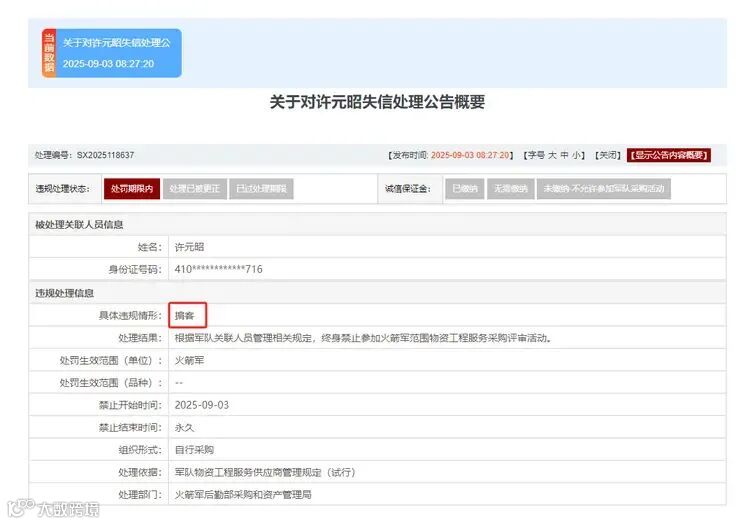This screenshot has height=524, width=750.
Task: Open the 当前数据 tab for 许元昭 announcement
Action: coord(111,53)
